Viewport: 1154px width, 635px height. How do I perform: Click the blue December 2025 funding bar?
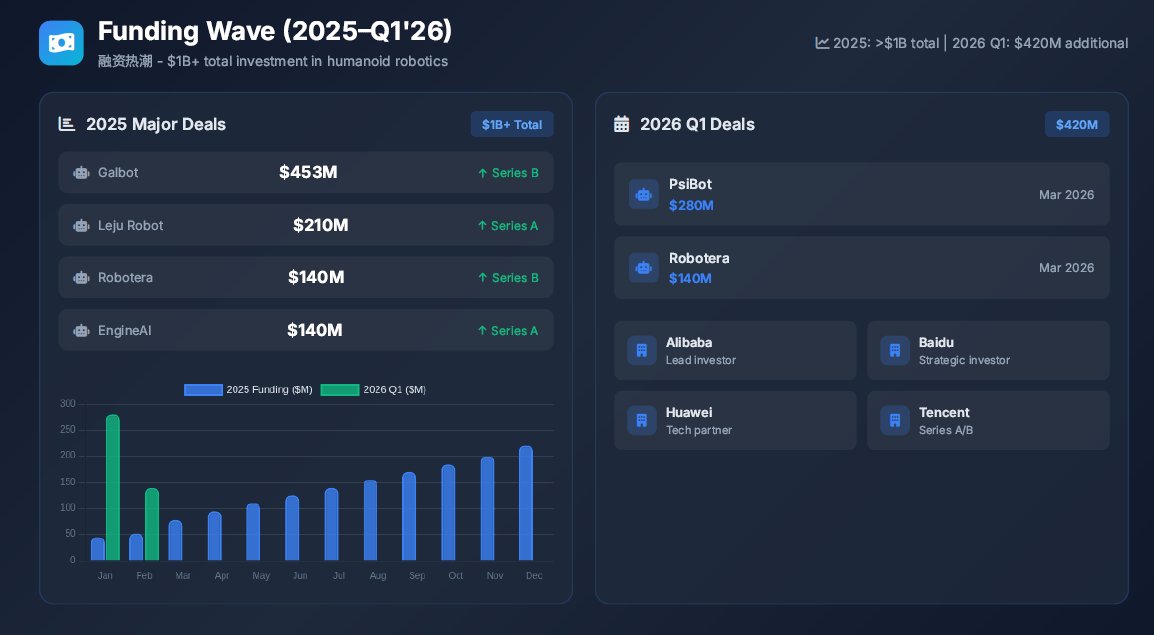coord(526,503)
